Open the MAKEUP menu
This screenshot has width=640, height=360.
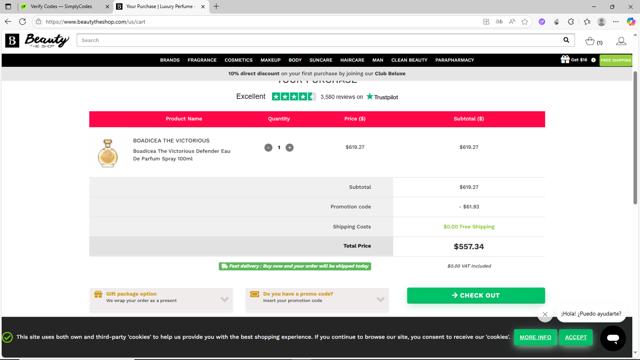271,60
